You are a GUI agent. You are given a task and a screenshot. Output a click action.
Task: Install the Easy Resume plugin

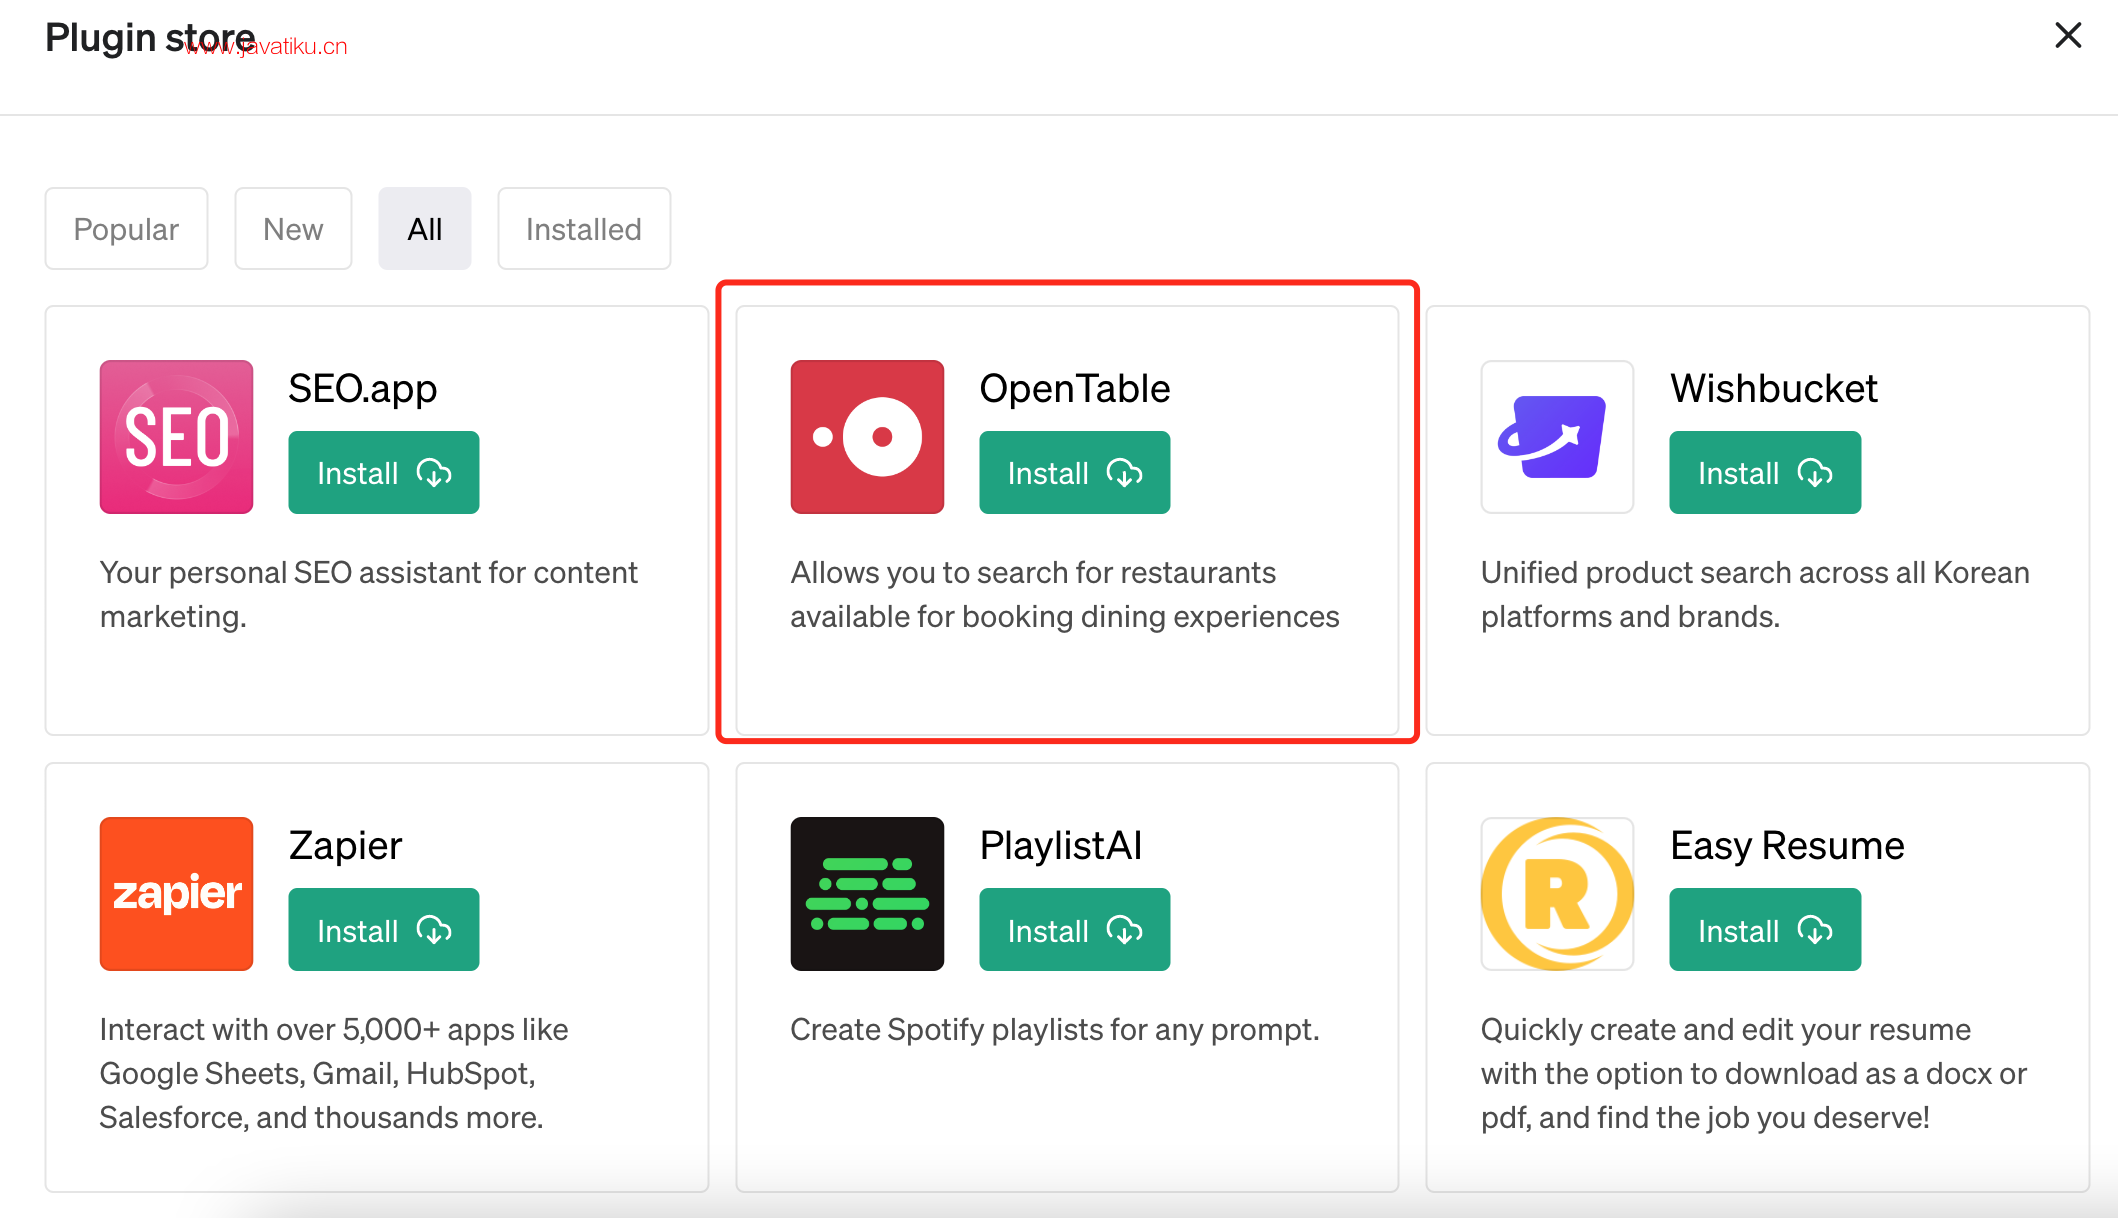tap(1765, 930)
